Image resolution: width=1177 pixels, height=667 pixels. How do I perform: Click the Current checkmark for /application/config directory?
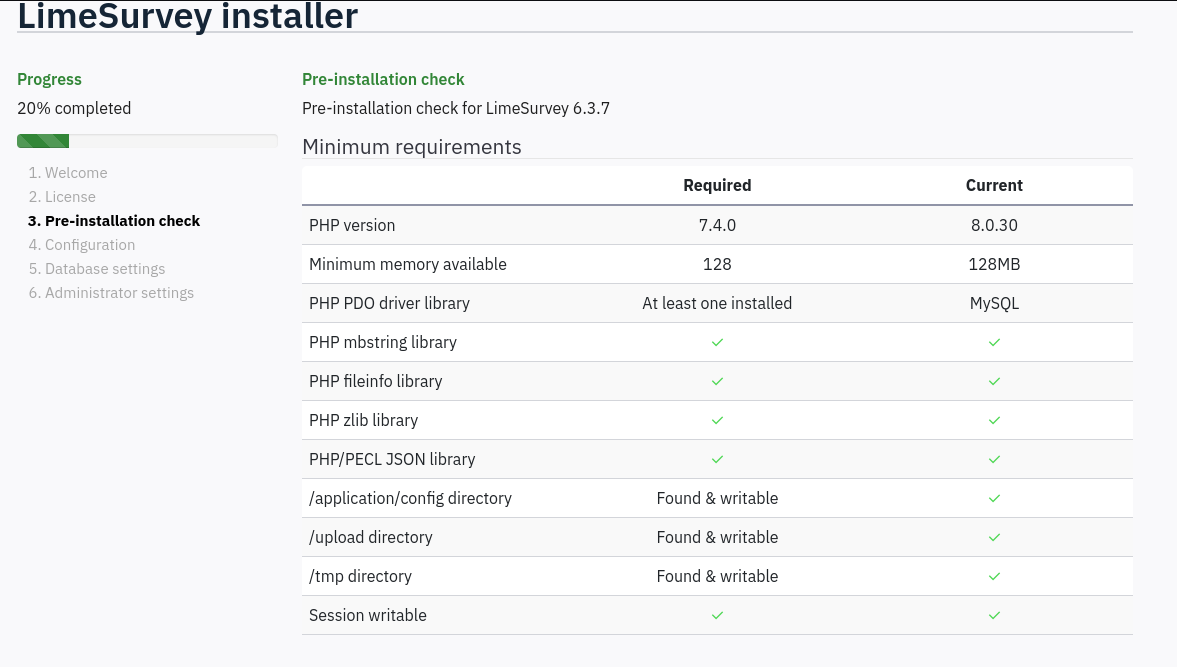[x=994, y=498]
